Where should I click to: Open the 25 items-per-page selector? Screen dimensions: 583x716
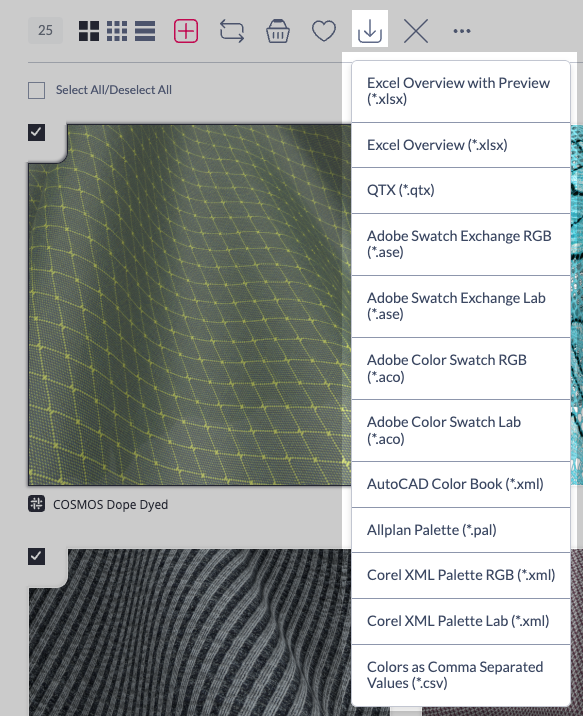pos(45,31)
